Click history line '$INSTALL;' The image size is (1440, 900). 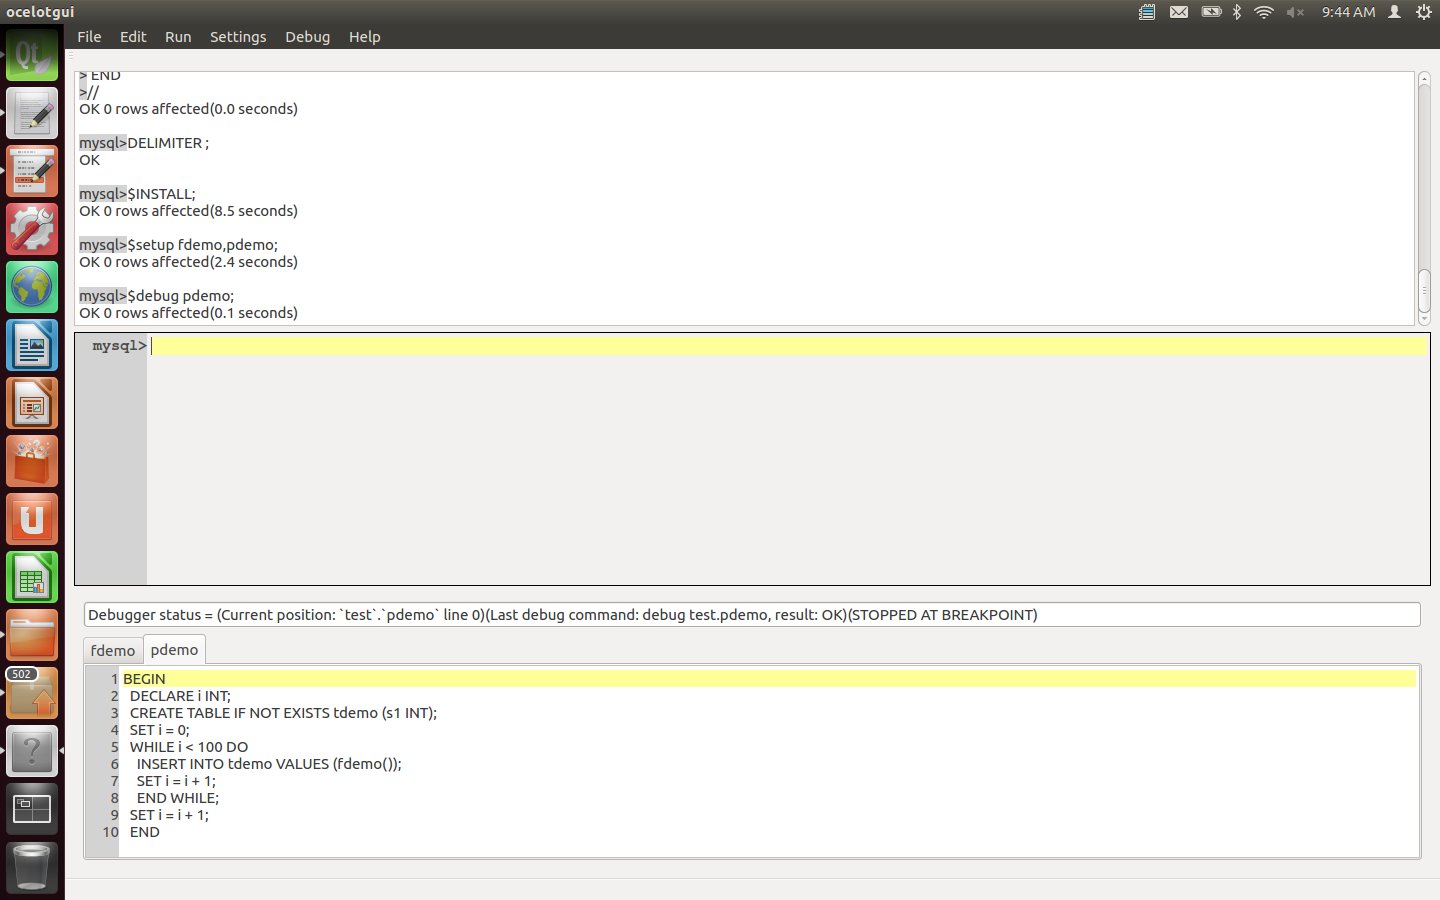[161, 194]
